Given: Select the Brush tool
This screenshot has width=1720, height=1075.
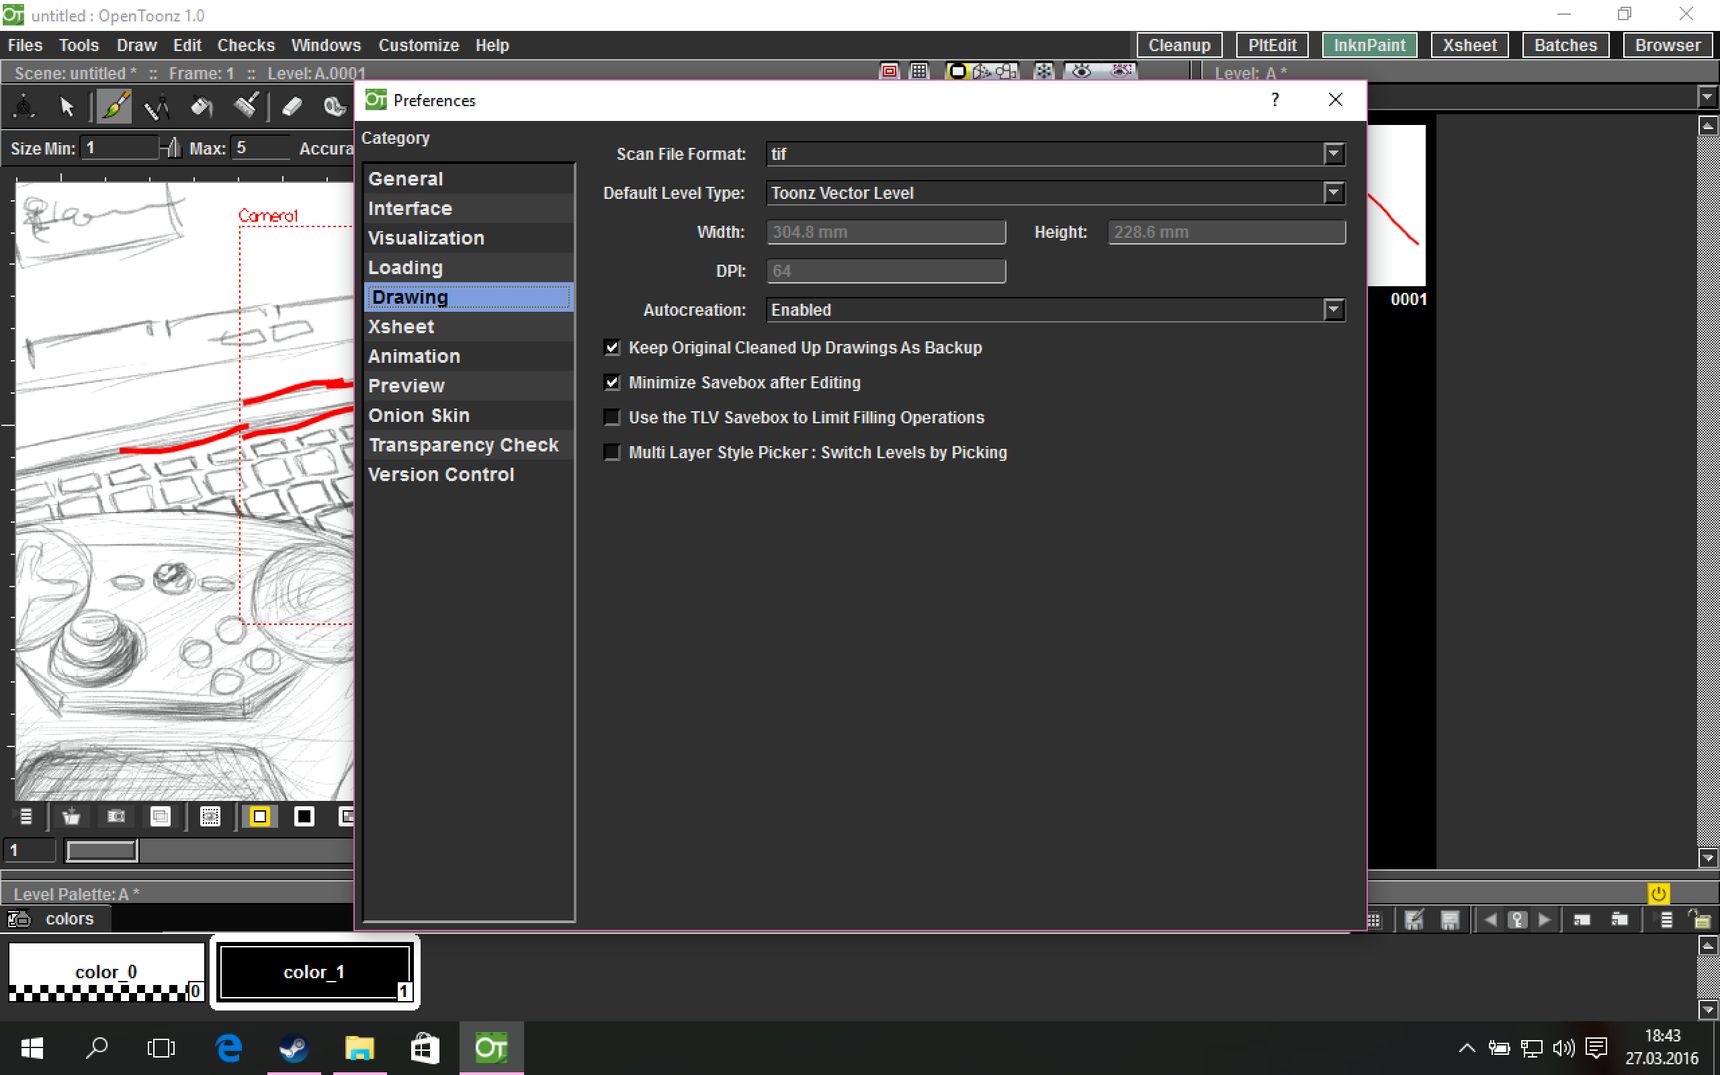Looking at the screenshot, I should click(x=114, y=106).
